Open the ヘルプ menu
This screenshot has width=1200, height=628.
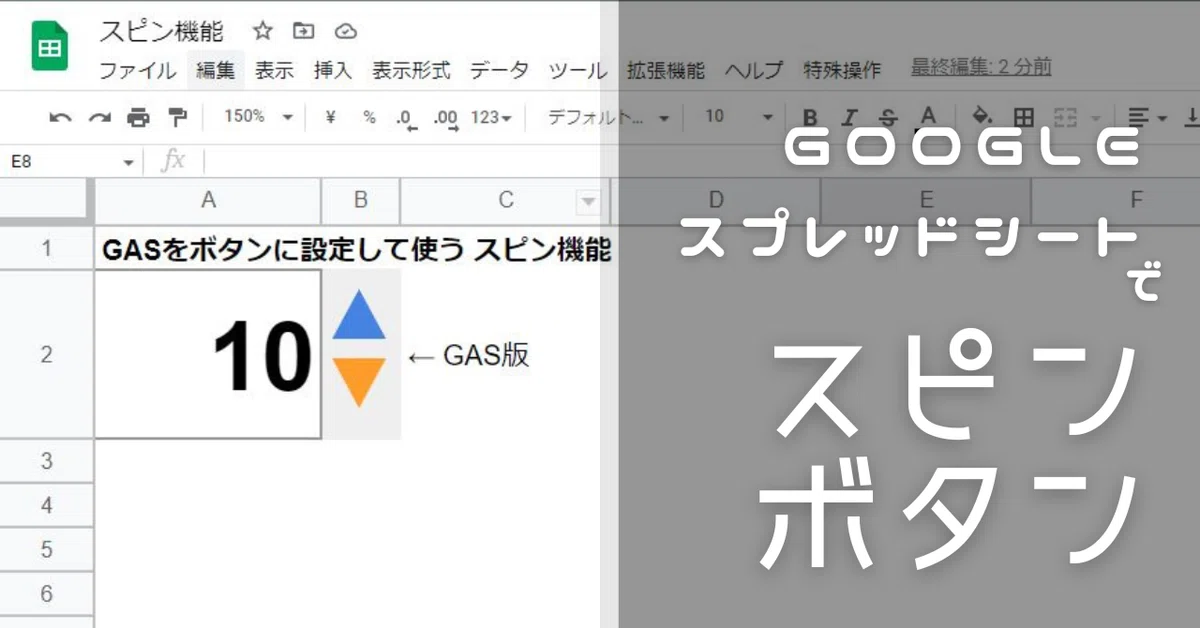(754, 70)
